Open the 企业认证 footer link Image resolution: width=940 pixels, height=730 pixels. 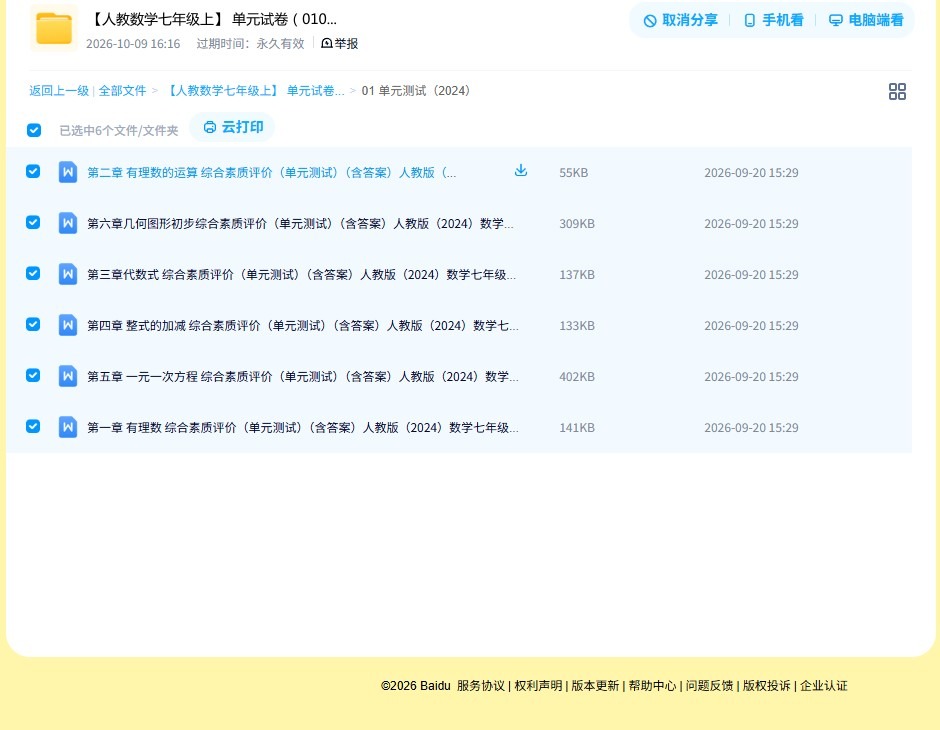click(824, 686)
